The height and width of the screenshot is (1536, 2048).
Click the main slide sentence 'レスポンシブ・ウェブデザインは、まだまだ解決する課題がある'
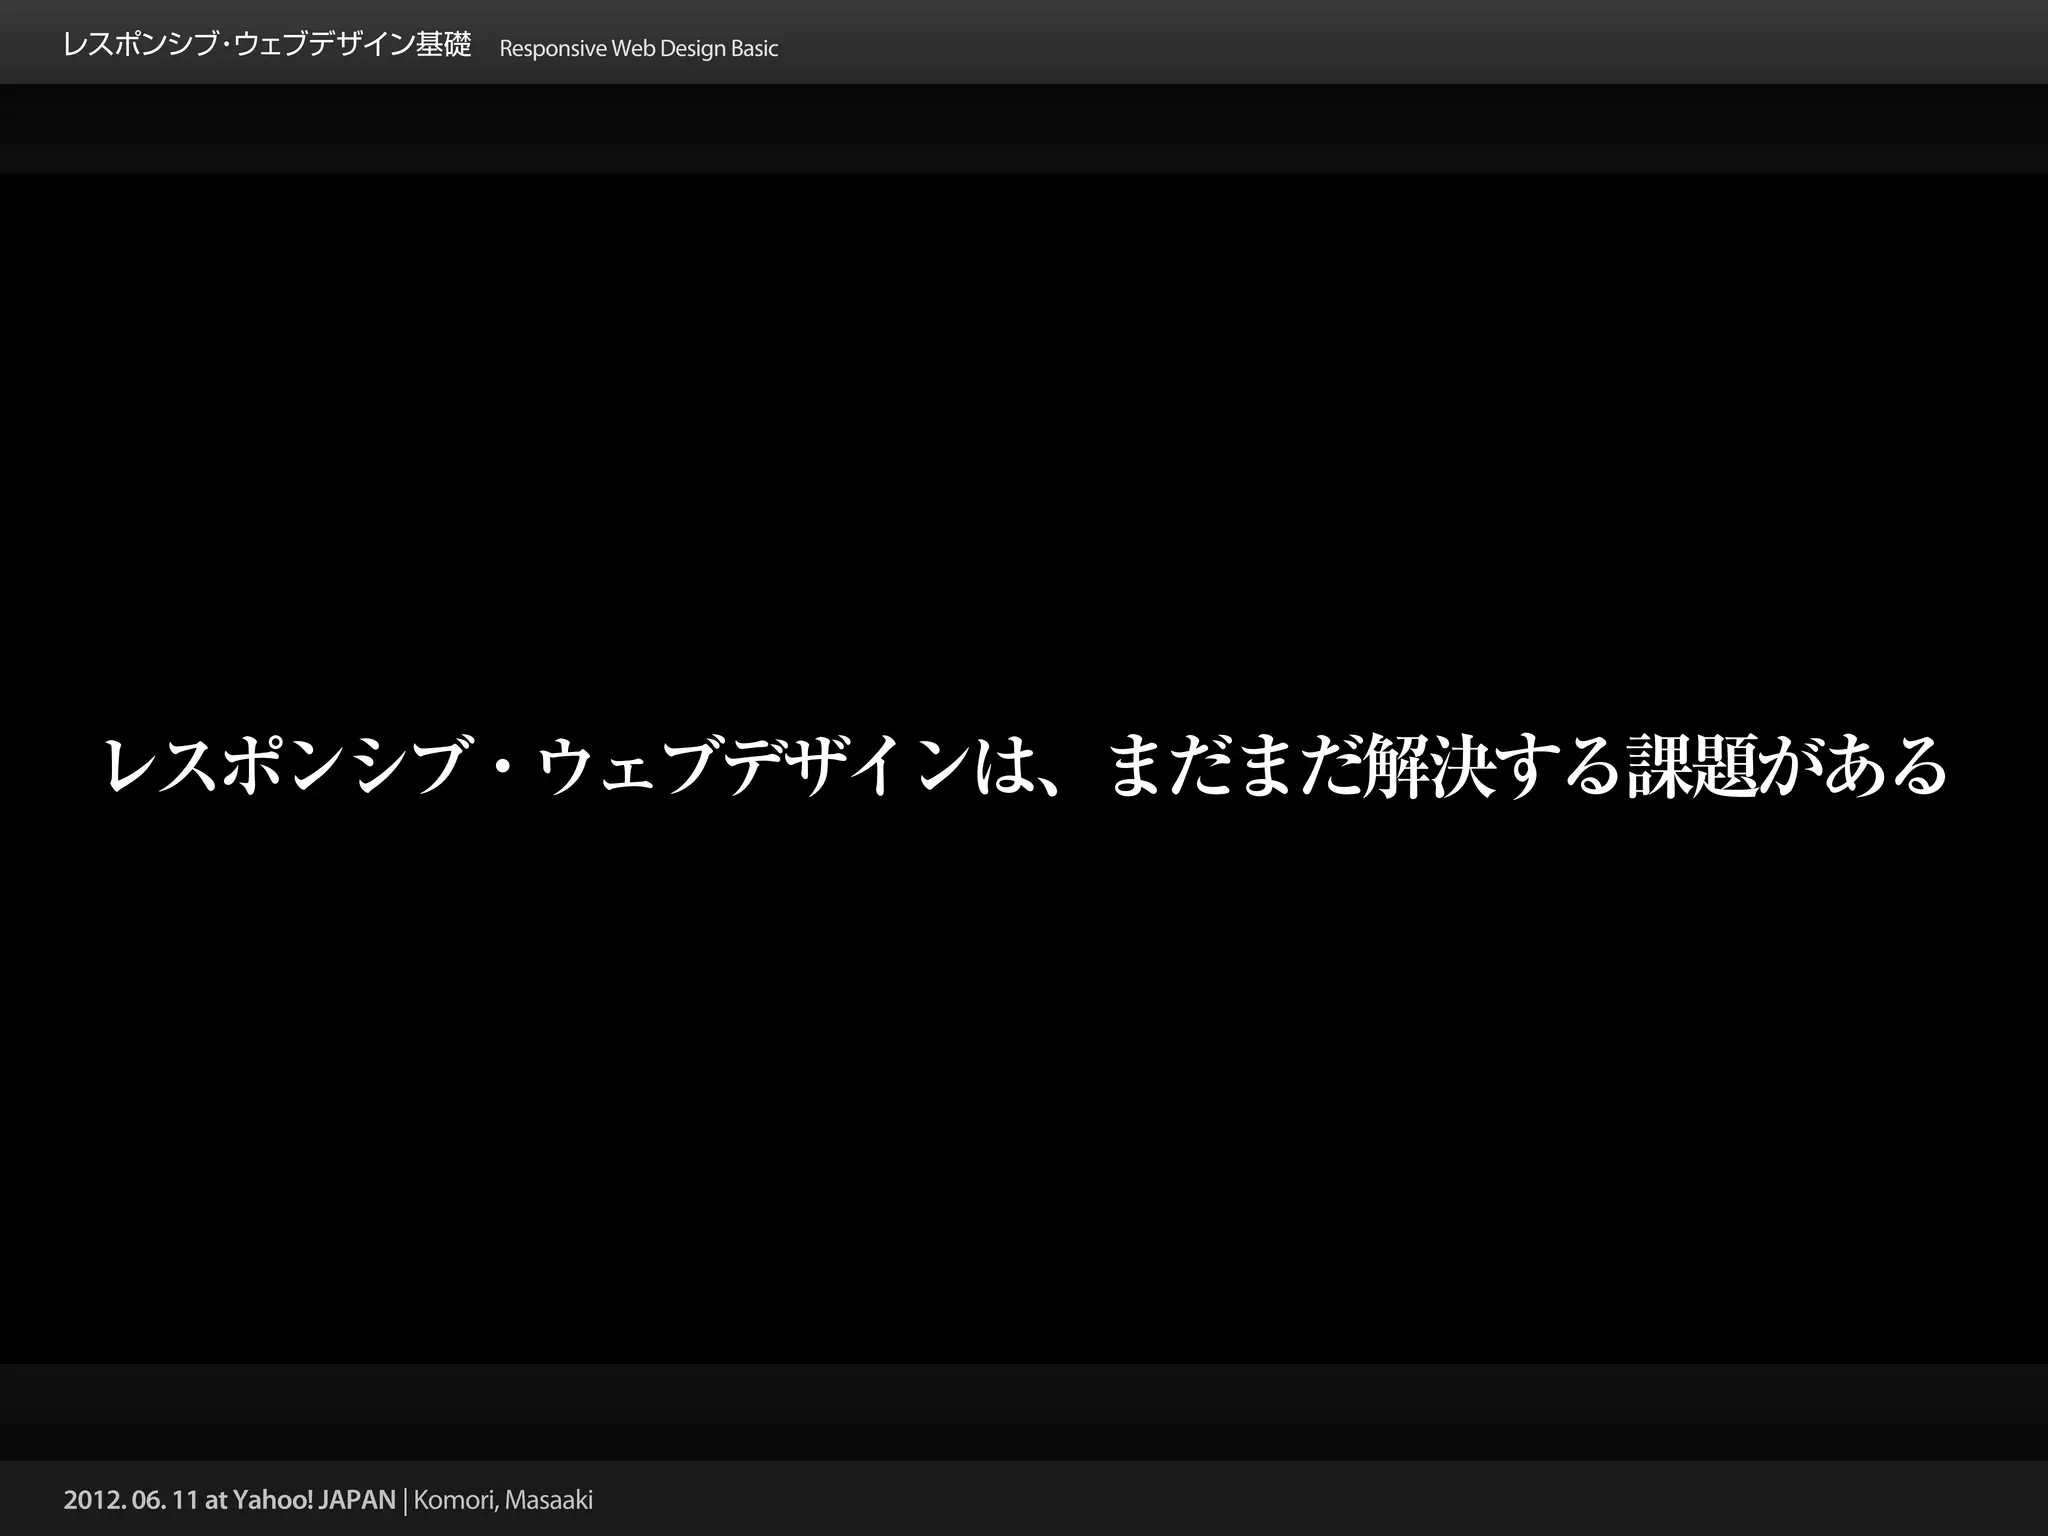[1026, 767]
